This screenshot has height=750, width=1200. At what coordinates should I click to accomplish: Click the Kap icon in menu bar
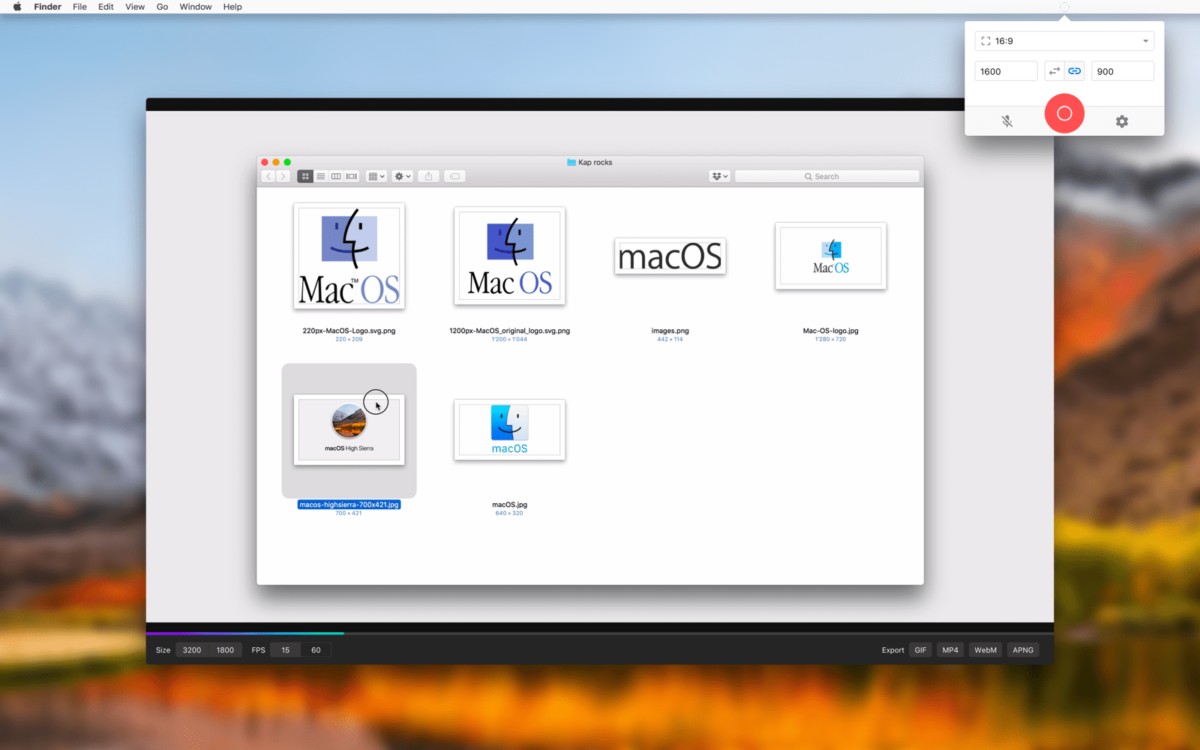pos(1064,7)
